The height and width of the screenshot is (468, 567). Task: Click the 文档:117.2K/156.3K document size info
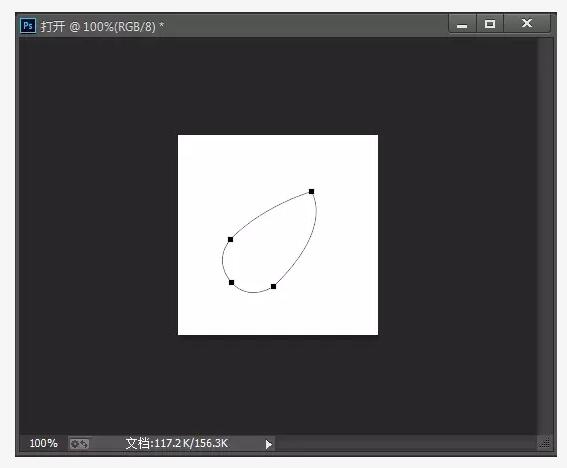pyautogui.click(x=176, y=443)
